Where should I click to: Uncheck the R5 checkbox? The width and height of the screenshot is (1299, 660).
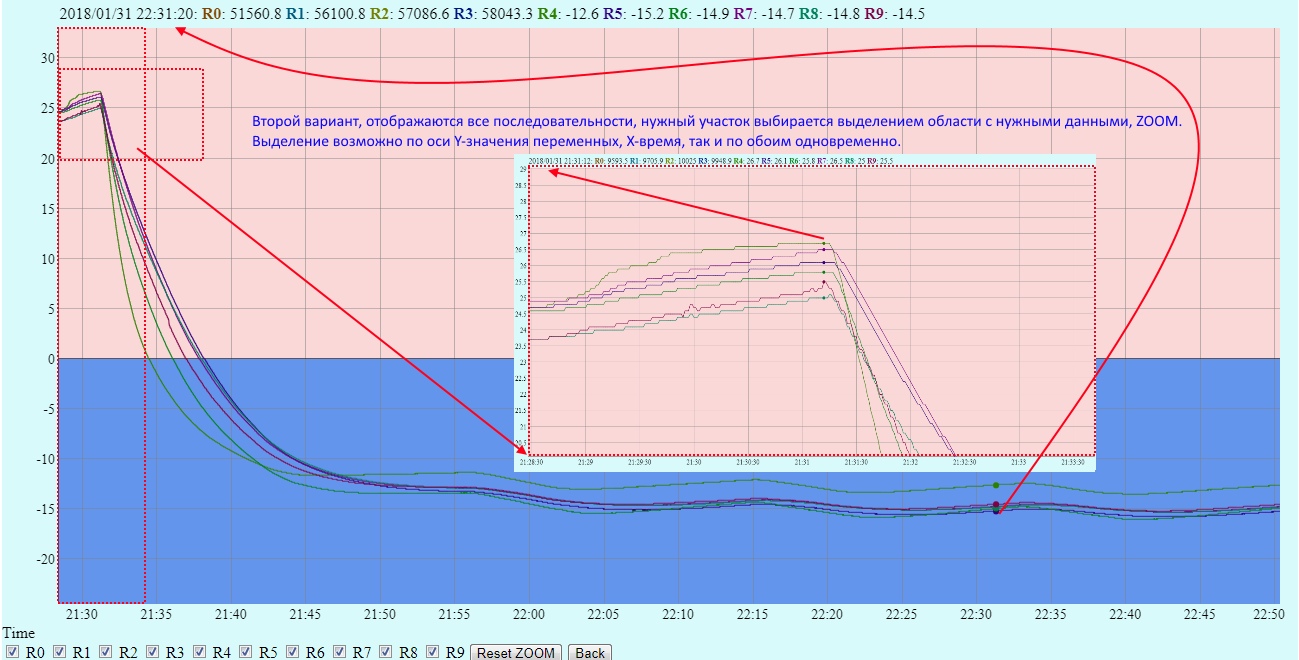[246, 652]
